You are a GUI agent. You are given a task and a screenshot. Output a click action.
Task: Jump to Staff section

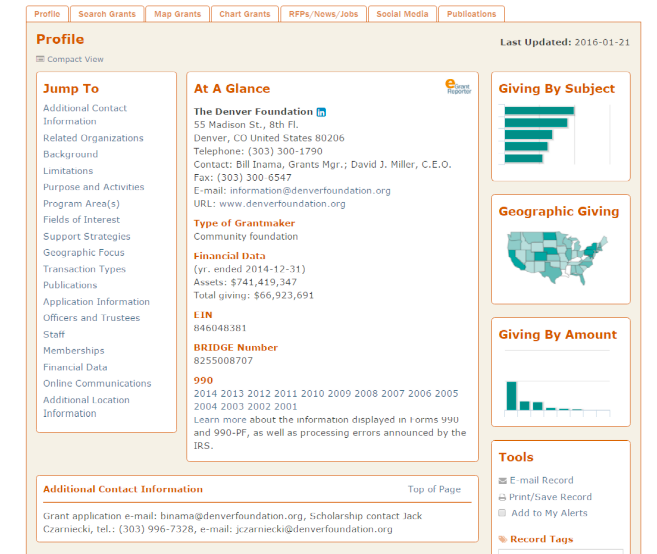pyautogui.click(x=54, y=334)
